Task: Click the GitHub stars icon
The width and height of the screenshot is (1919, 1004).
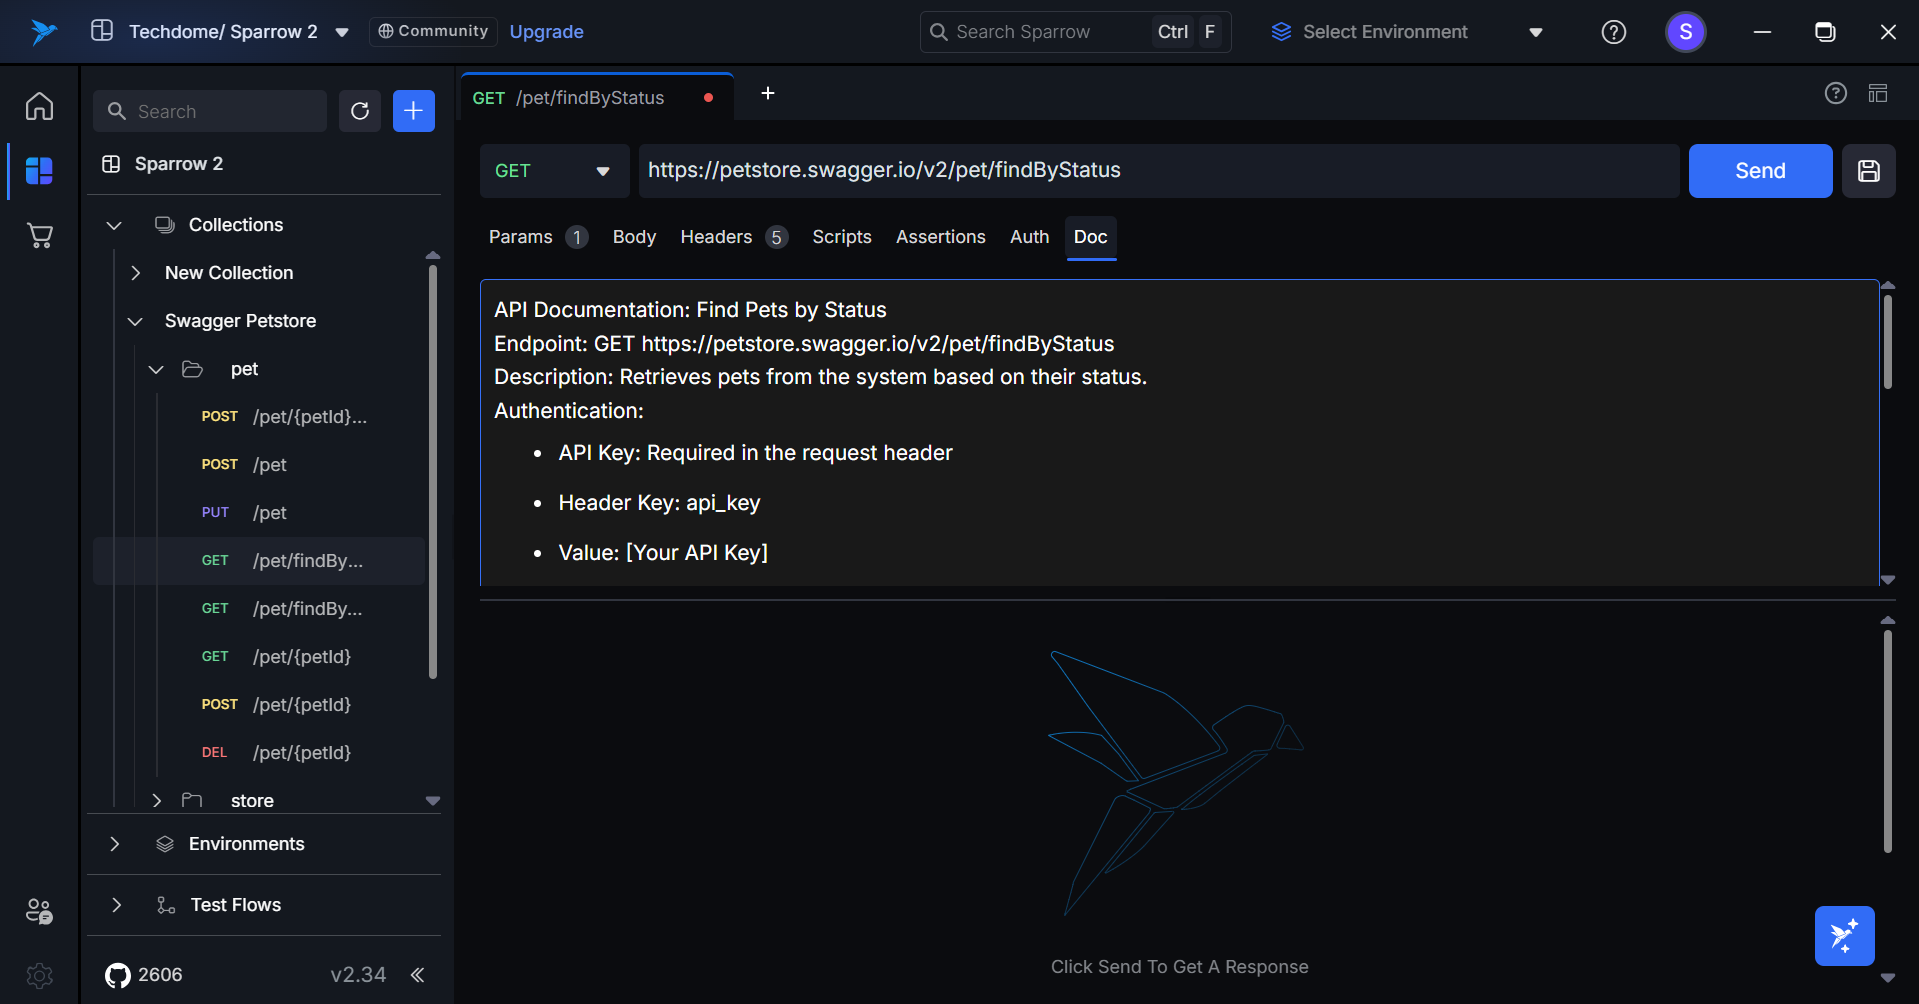Action: [x=118, y=975]
